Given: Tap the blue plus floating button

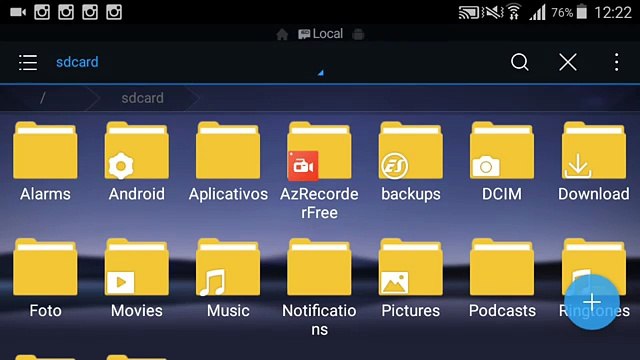Looking at the screenshot, I should point(592,302).
